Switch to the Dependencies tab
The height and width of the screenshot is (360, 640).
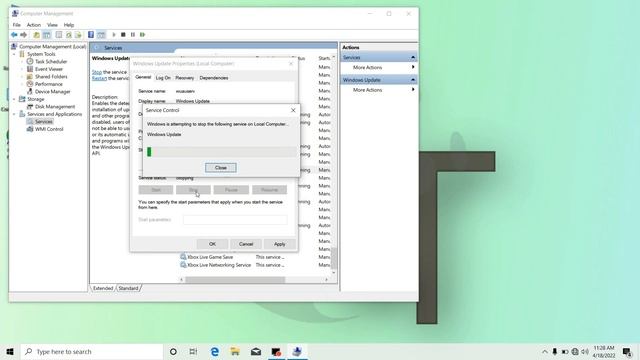(214, 78)
